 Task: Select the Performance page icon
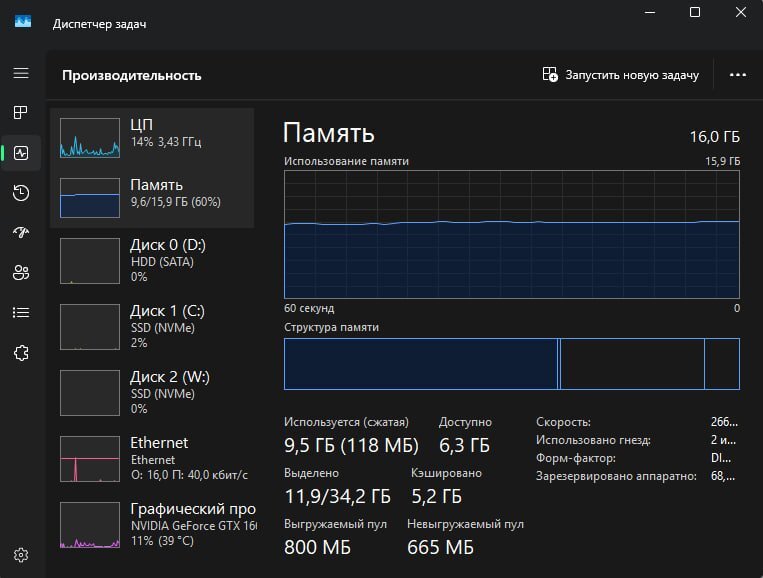coord(21,153)
